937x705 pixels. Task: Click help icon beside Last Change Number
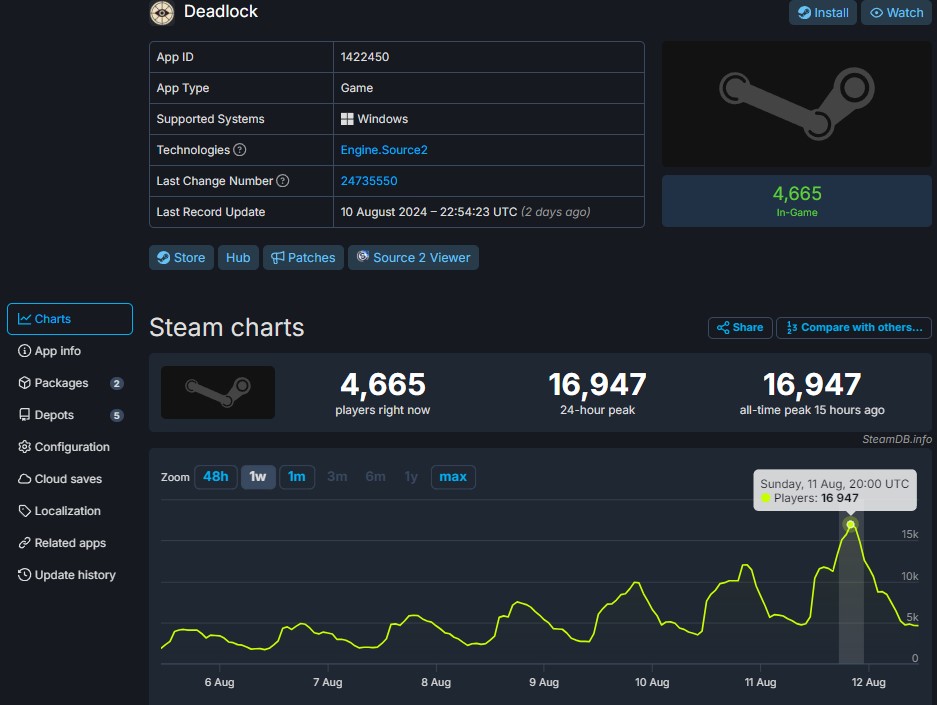click(x=283, y=181)
